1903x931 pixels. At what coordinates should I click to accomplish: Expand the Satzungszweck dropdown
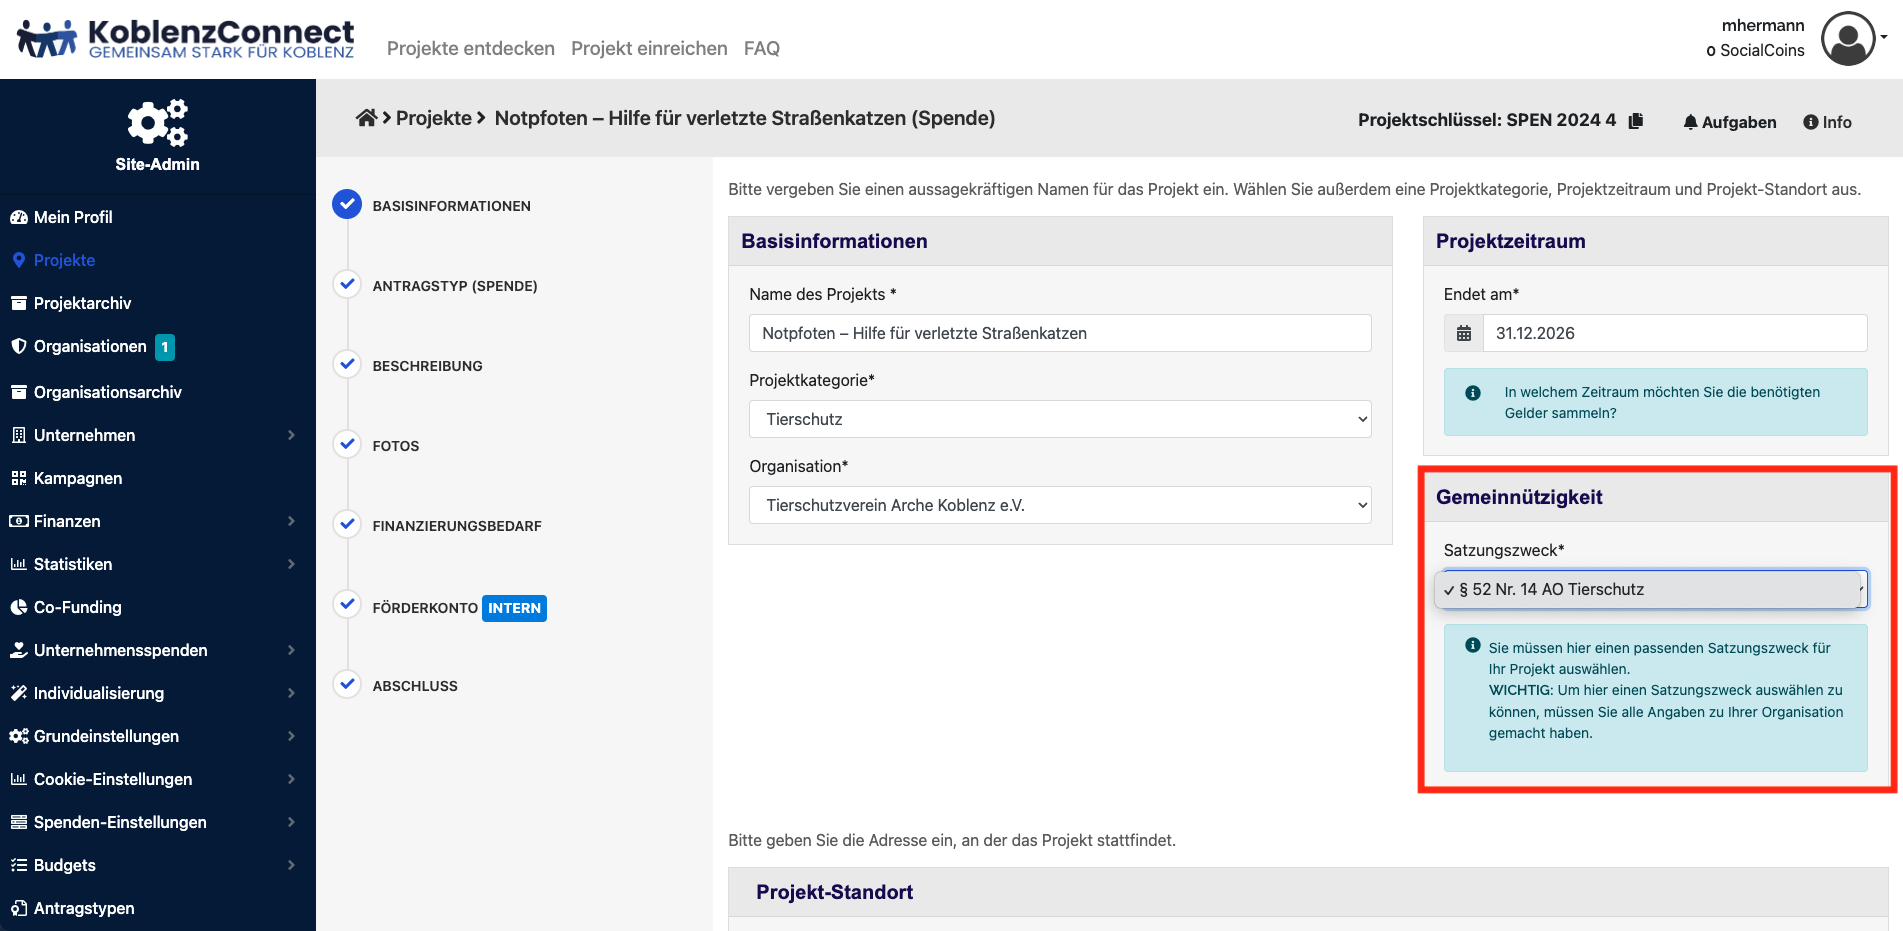coord(1654,589)
